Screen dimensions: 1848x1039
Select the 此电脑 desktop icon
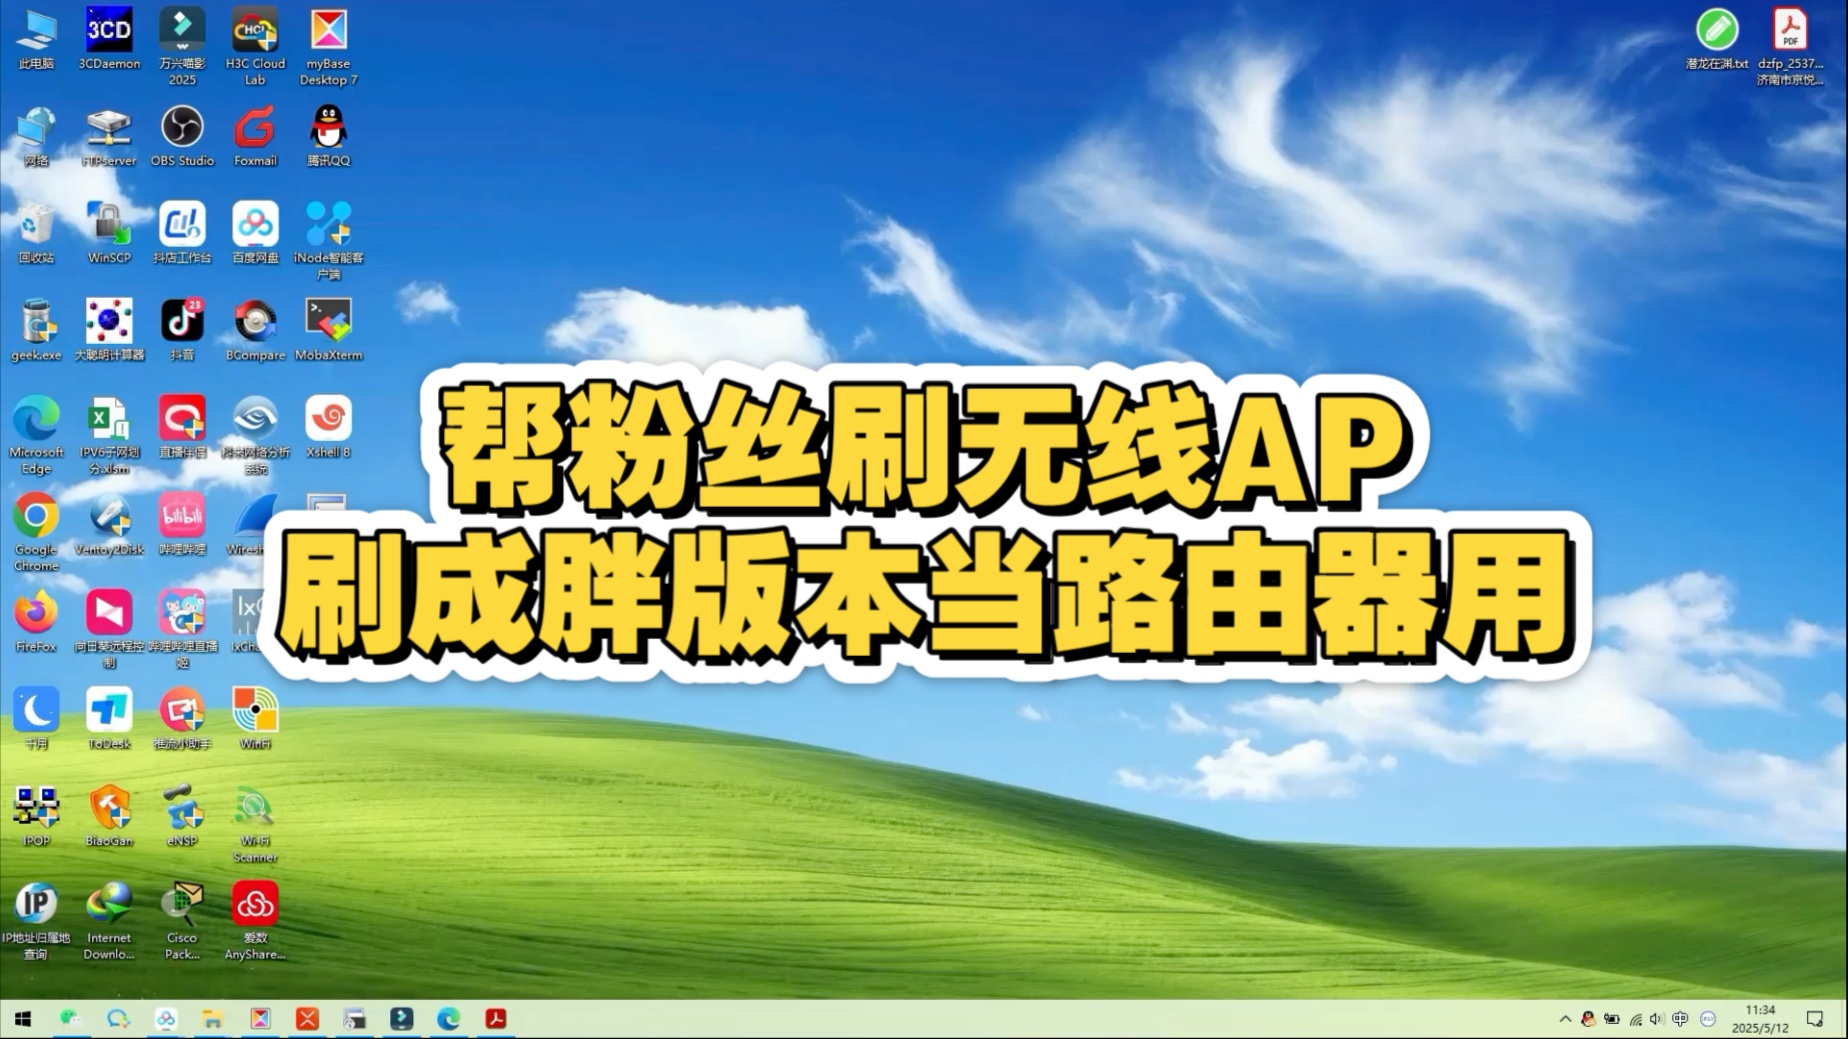pyautogui.click(x=36, y=40)
